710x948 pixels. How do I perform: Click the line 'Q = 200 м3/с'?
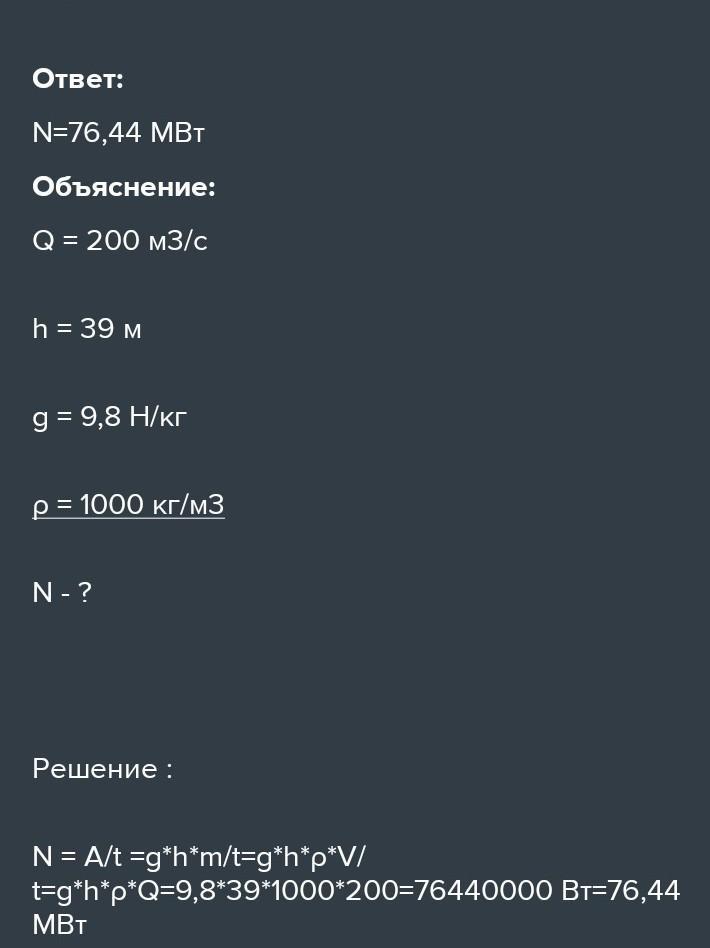pos(119,241)
